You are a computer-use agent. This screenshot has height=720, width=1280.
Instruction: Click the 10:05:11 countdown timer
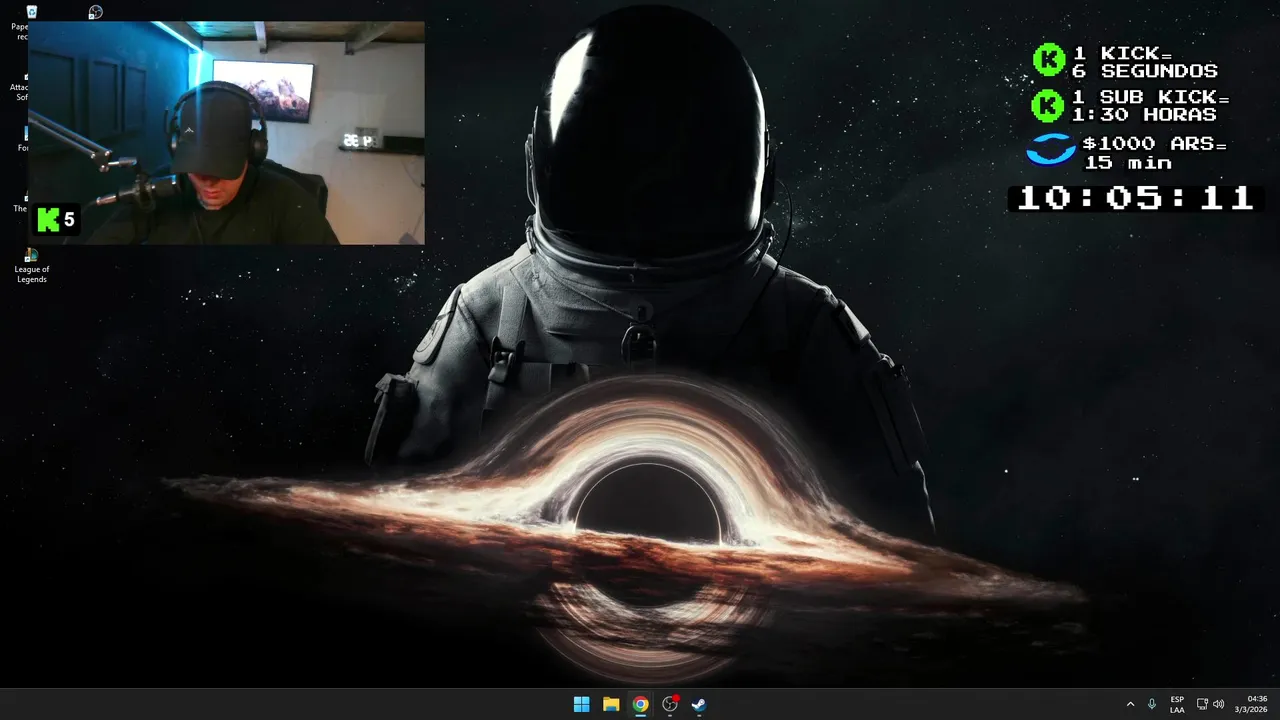click(x=1135, y=198)
